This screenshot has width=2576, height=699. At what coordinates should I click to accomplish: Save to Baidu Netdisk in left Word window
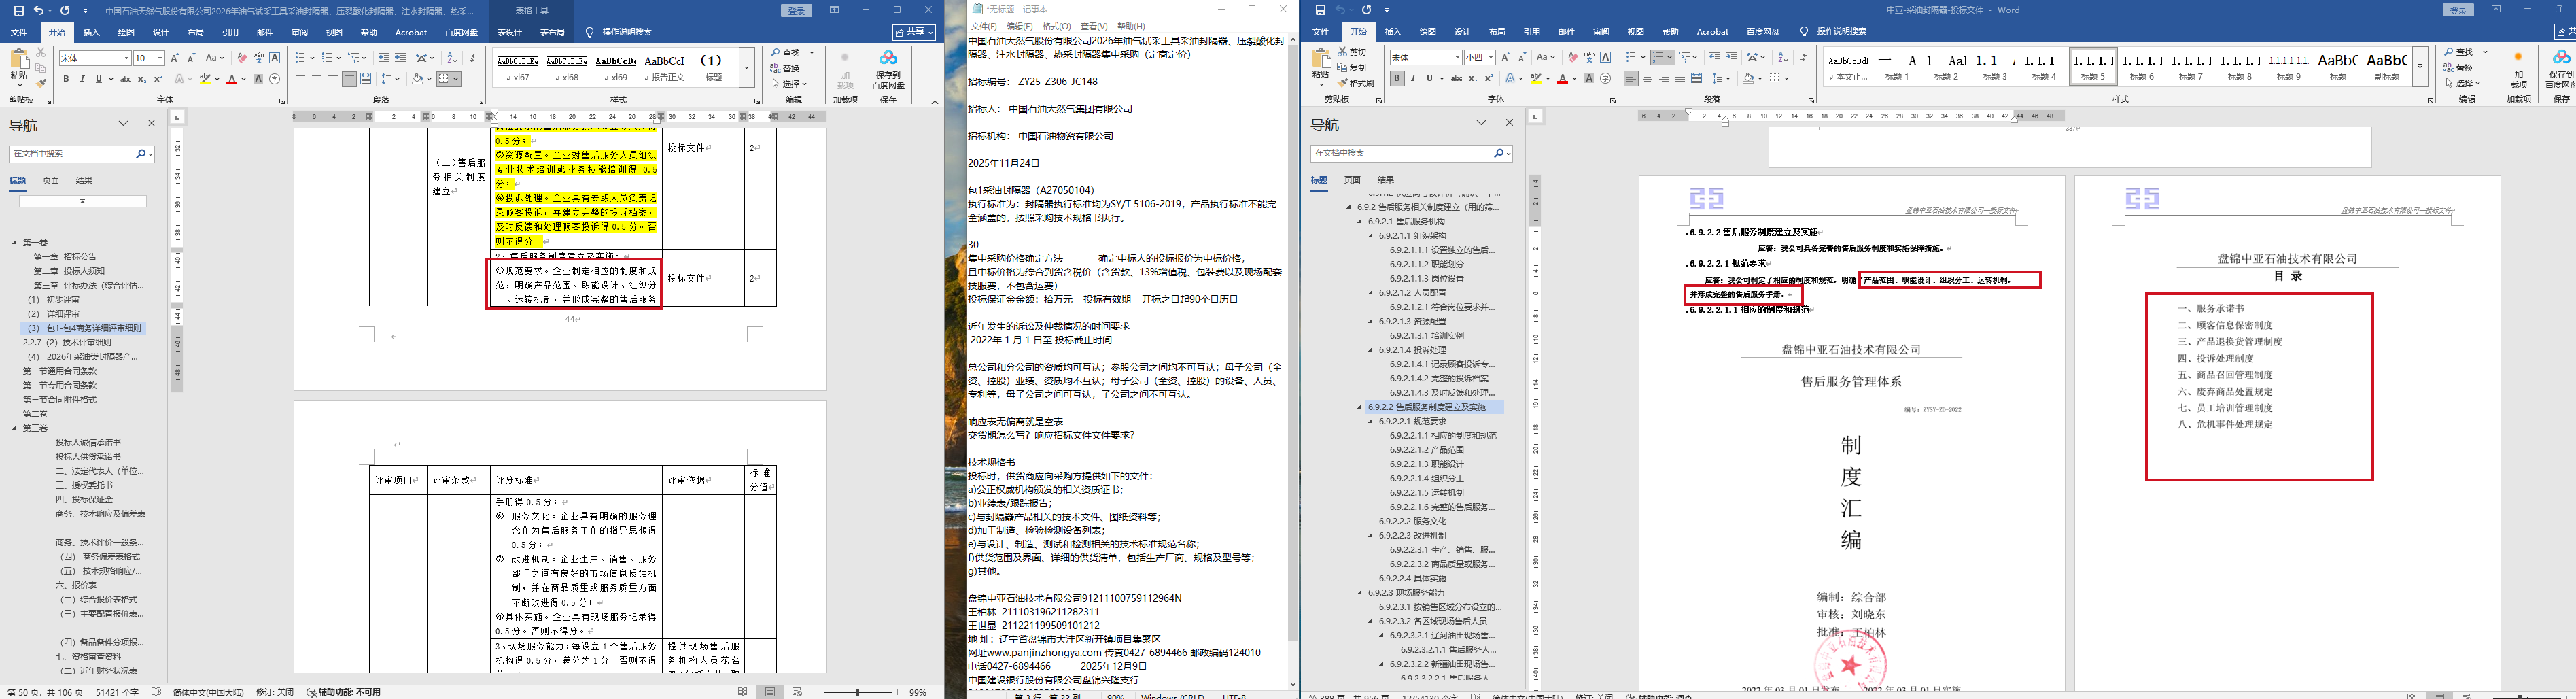pyautogui.click(x=888, y=69)
